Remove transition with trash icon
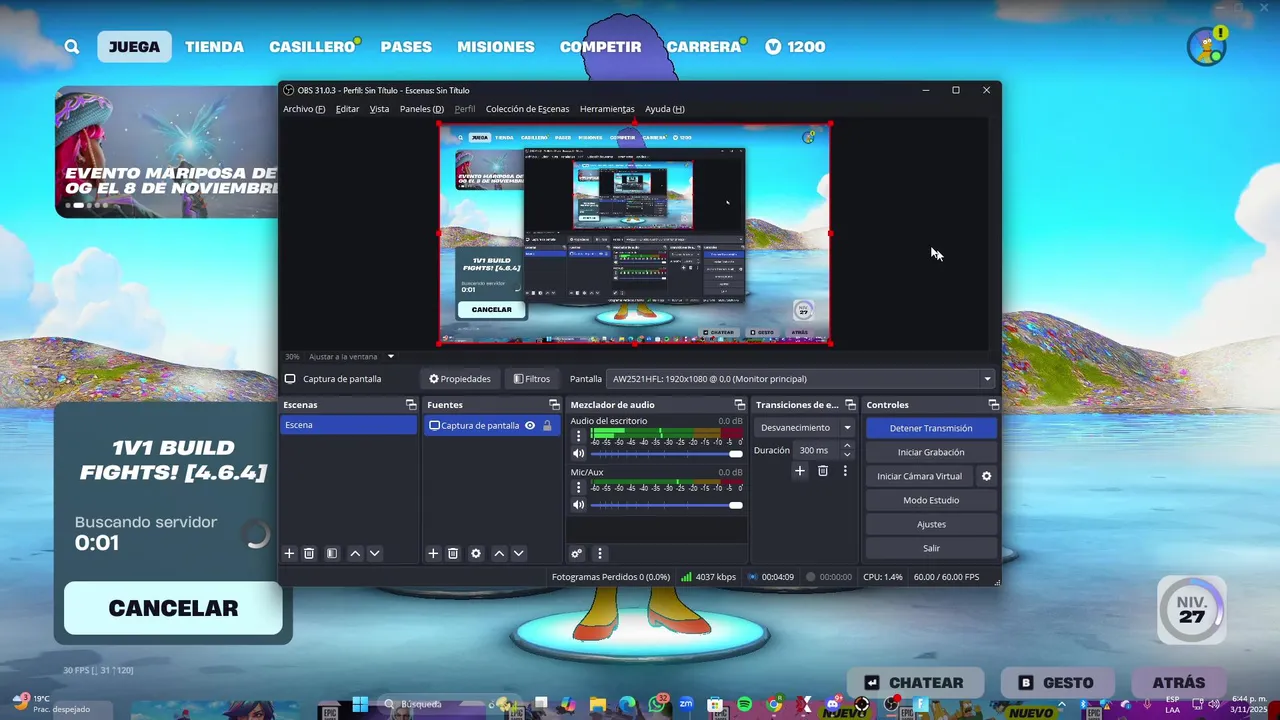1280x720 pixels. click(823, 471)
